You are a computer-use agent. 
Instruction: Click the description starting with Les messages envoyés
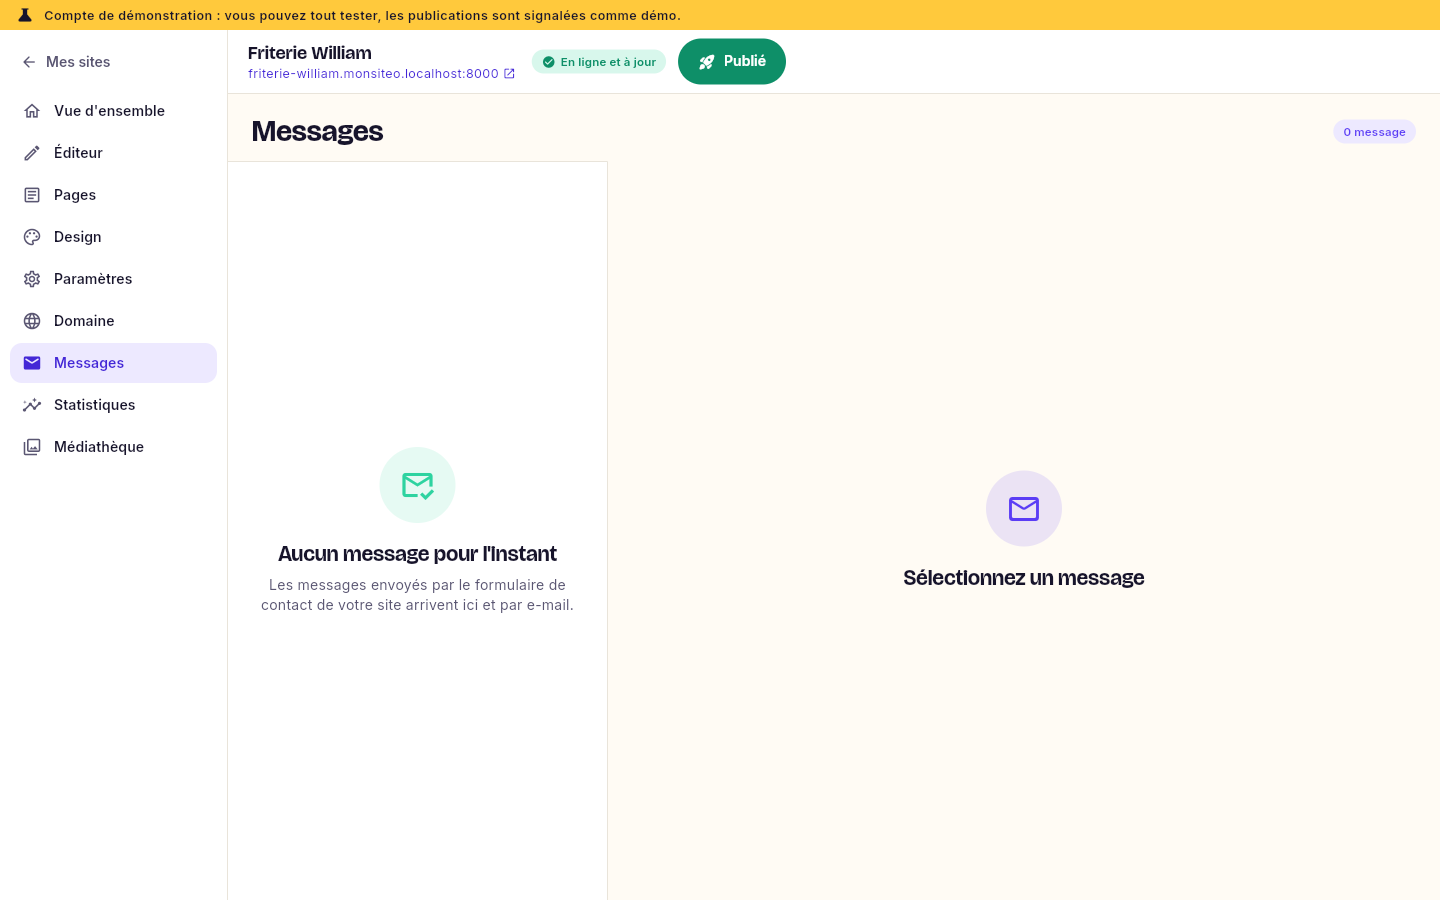[x=417, y=595]
